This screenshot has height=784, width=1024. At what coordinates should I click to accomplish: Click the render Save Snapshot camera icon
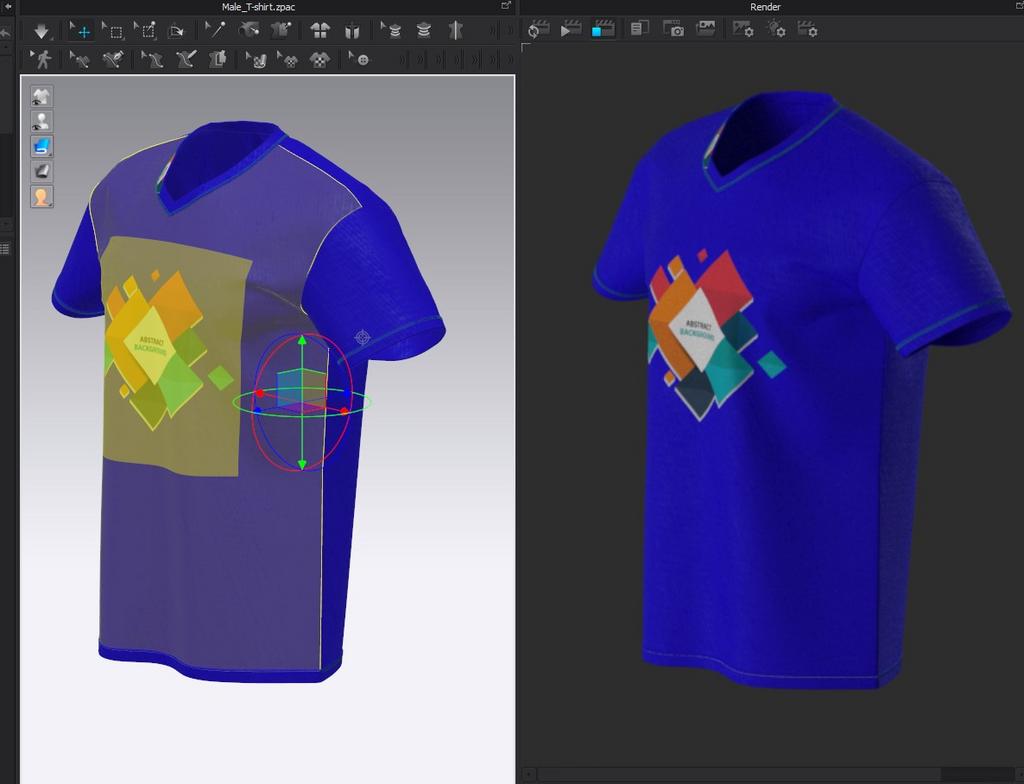coord(673,28)
